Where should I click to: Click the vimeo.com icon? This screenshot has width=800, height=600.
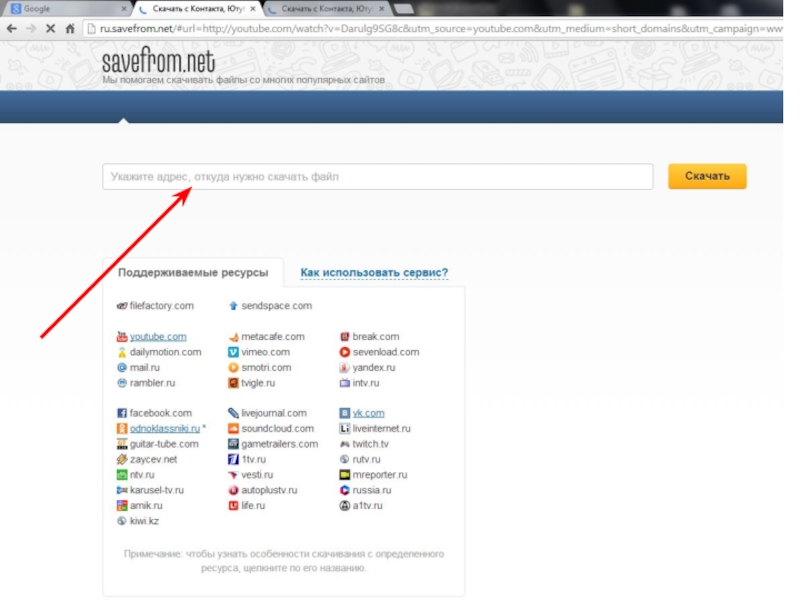tap(233, 352)
